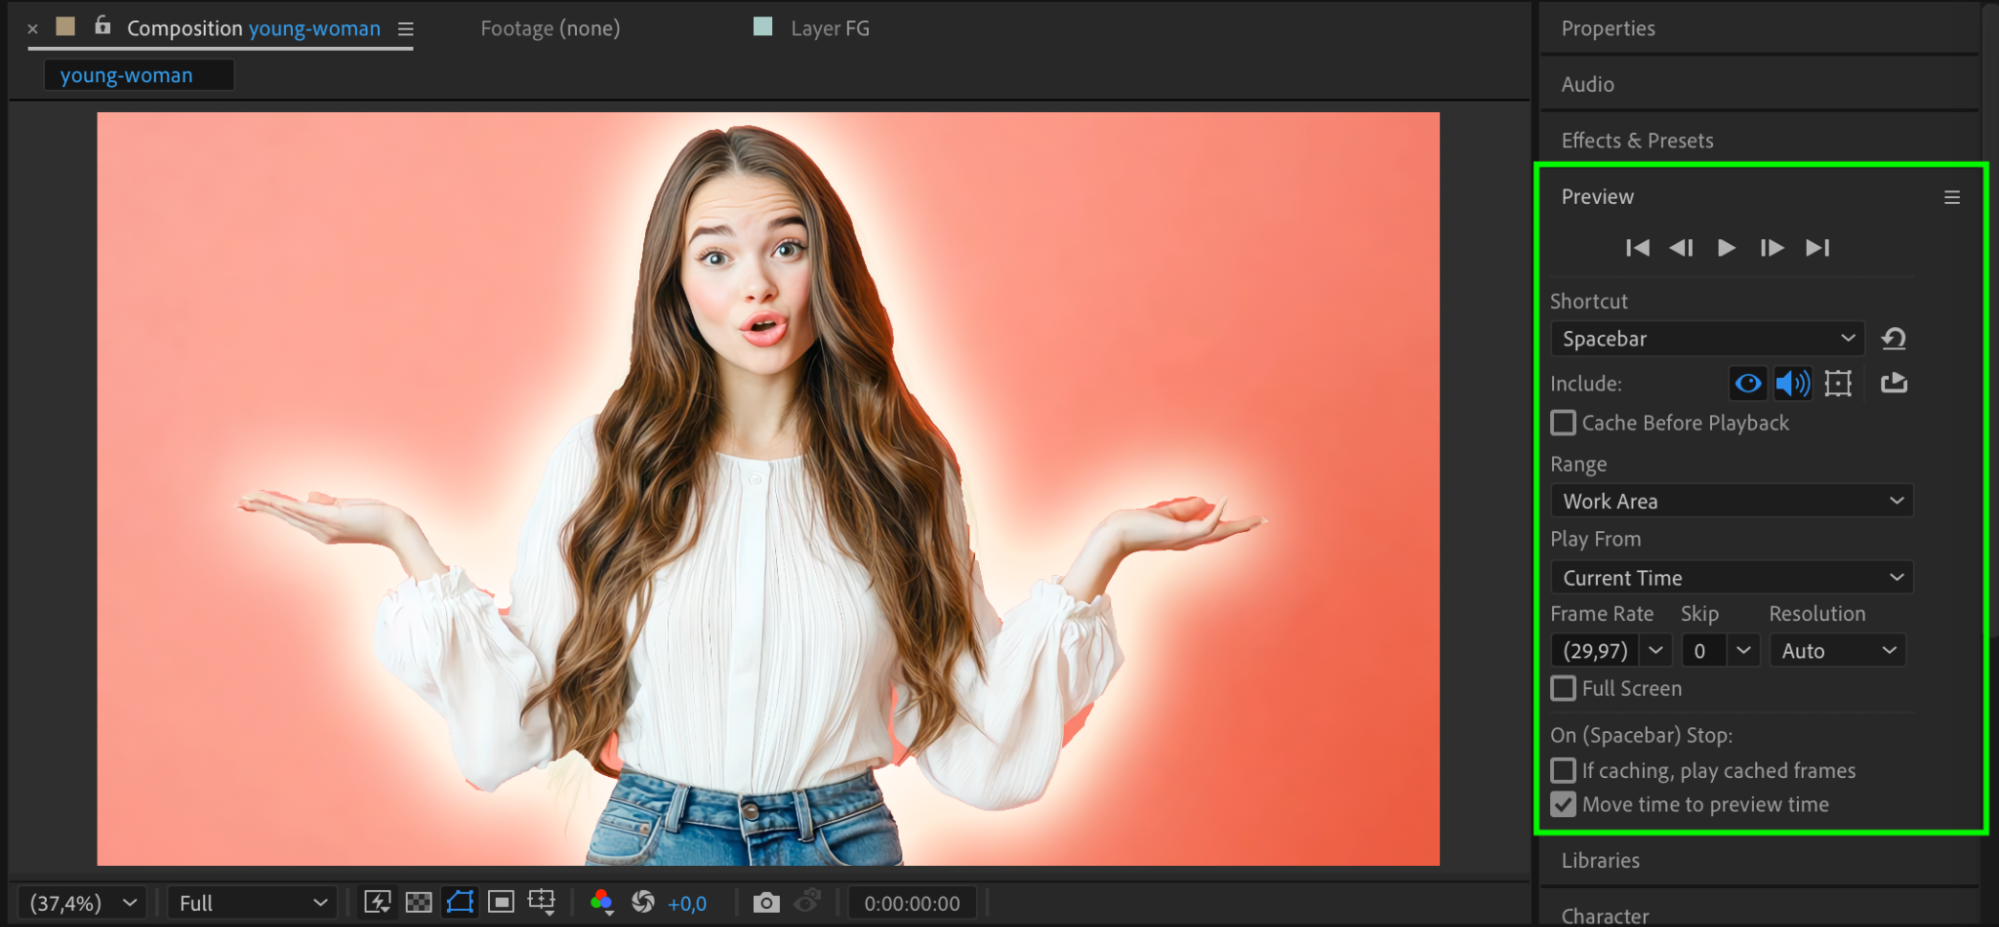Step to next frame button
This screenshot has height=928, width=1999.
point(1771,248)
